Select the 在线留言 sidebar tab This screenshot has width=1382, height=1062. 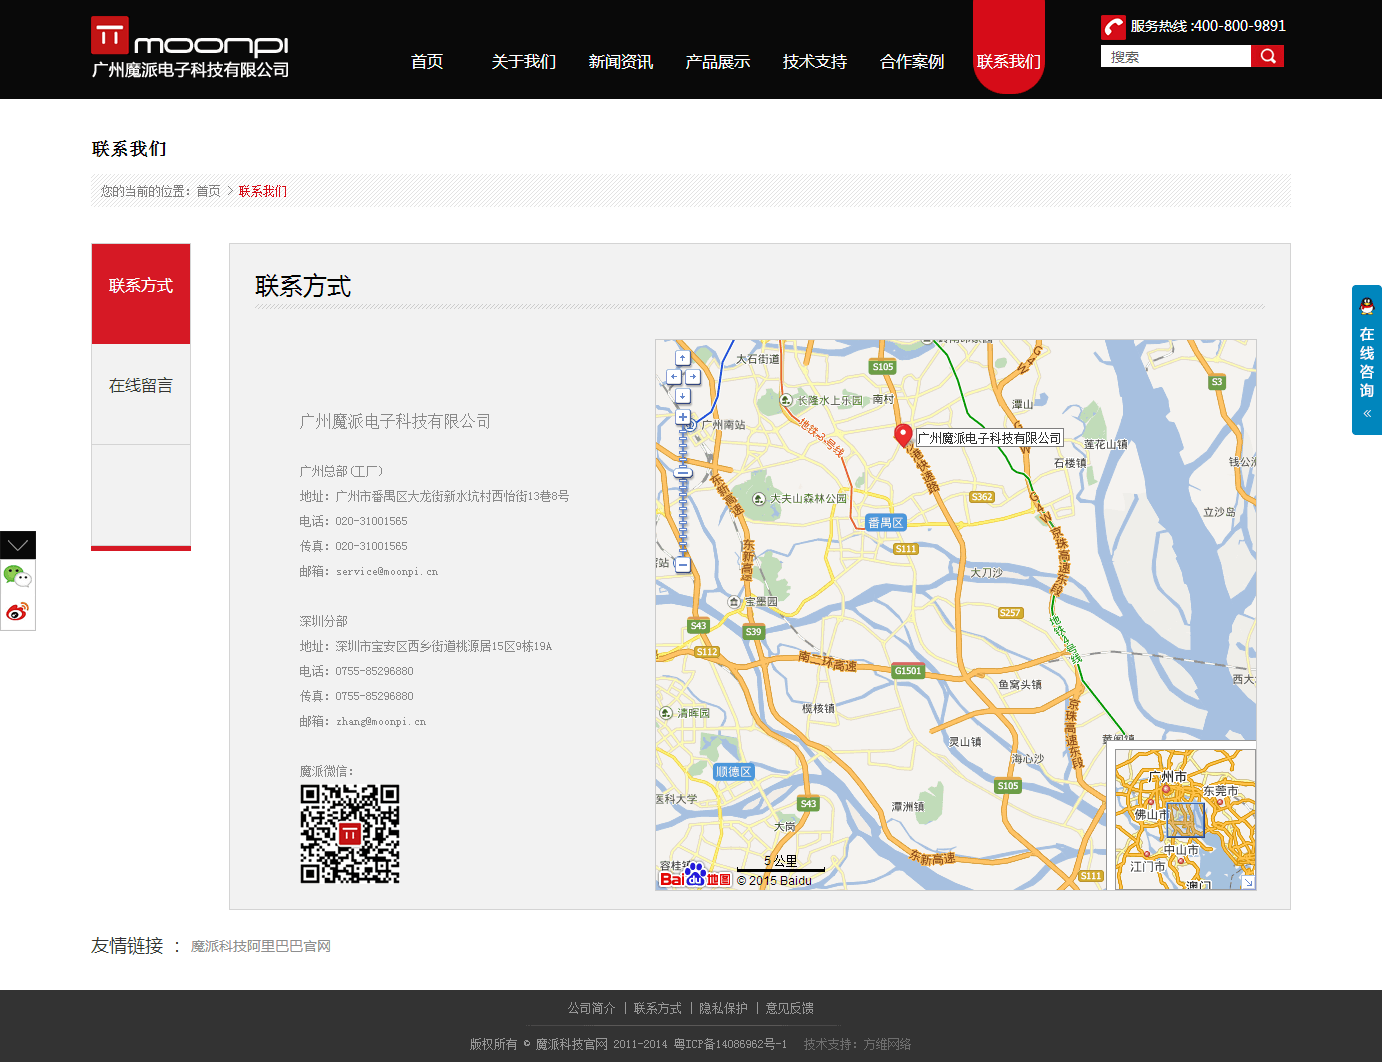point(141,394)
